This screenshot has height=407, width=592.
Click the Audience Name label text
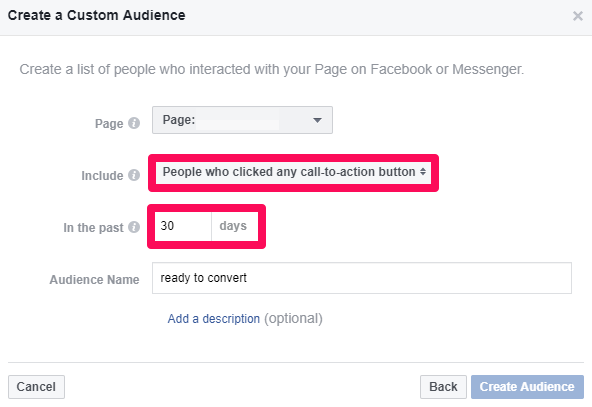point(94,280)
